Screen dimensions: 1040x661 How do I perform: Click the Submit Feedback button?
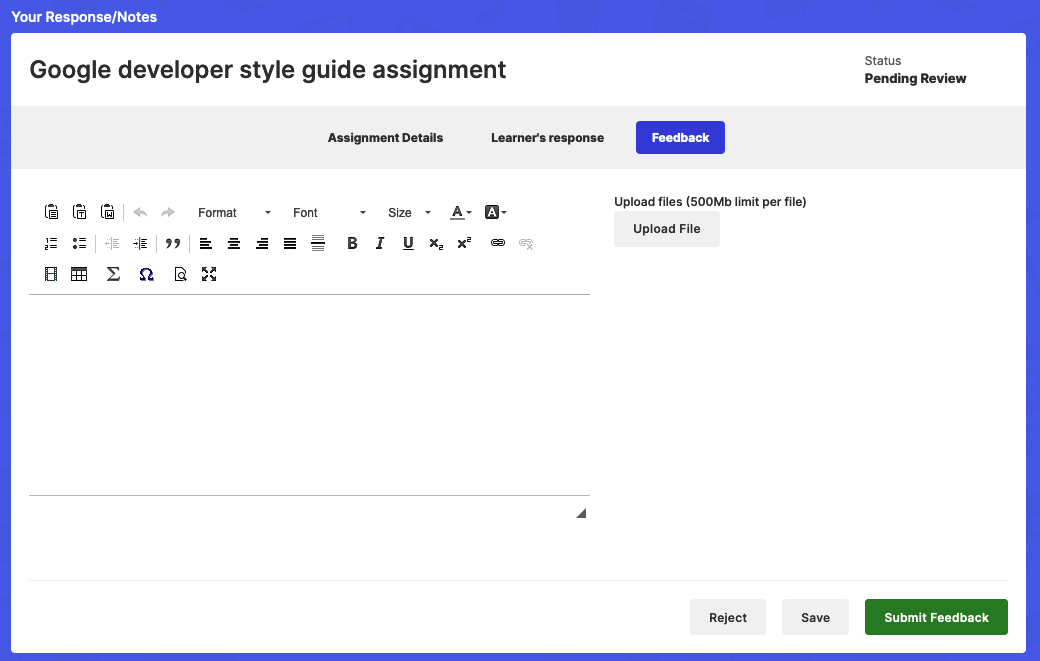(936, 617)
